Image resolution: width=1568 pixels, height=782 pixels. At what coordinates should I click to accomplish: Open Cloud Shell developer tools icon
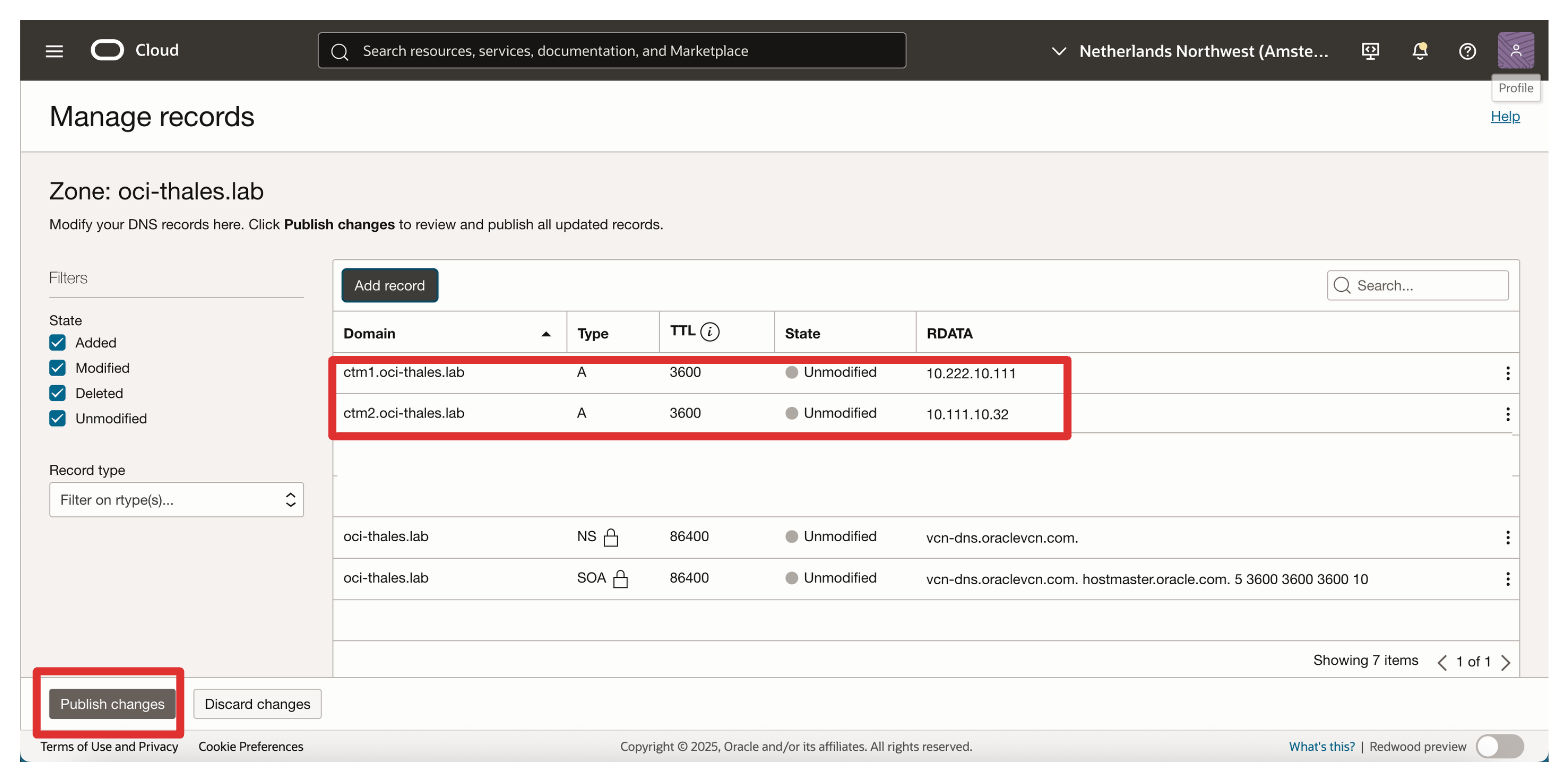tap(1371, 51)
